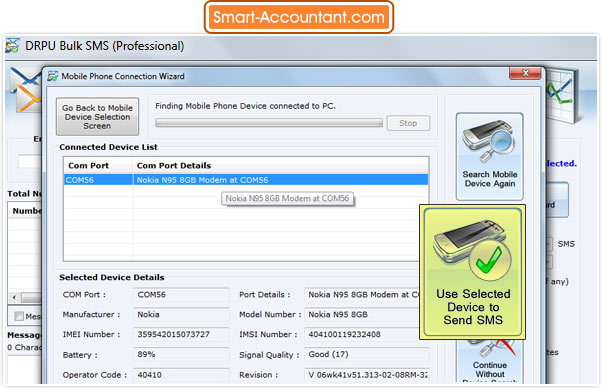Click the Search Mobile Device Again icon

point(489,156)
